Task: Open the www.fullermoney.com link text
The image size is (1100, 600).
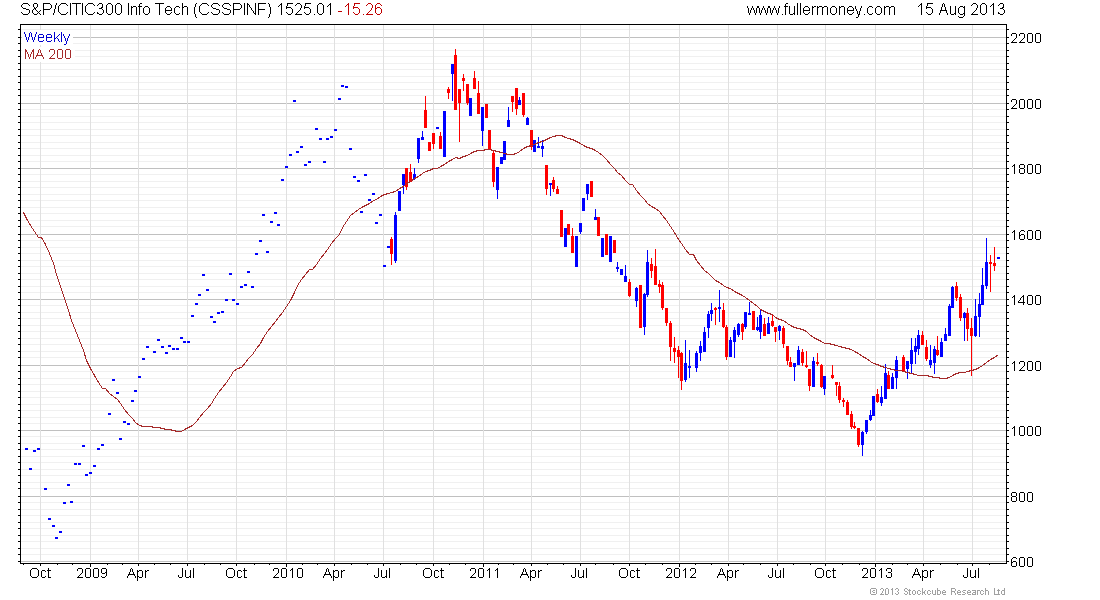Action: pos(821,10)
